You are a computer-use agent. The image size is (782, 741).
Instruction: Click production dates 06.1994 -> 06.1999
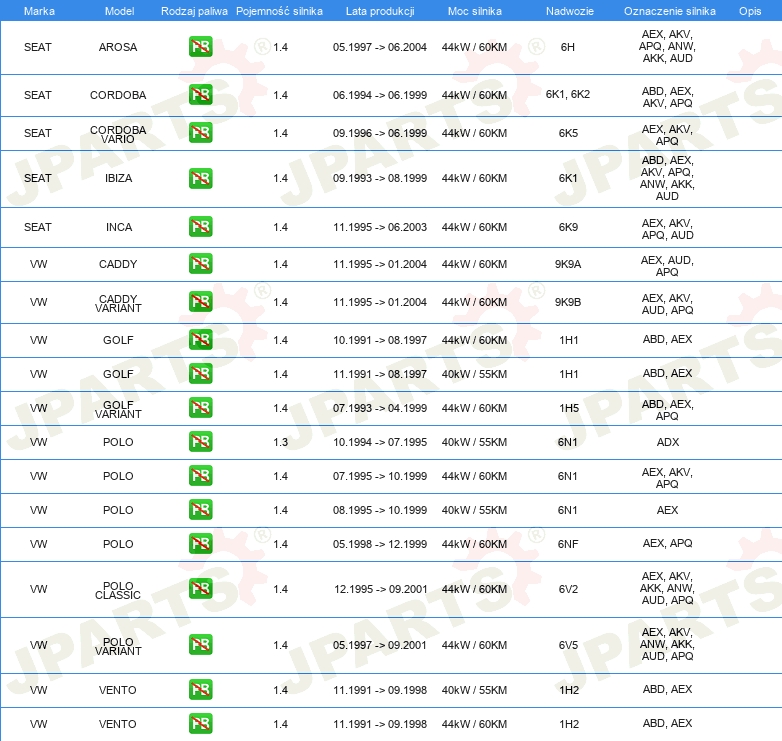tap(380, 95)
